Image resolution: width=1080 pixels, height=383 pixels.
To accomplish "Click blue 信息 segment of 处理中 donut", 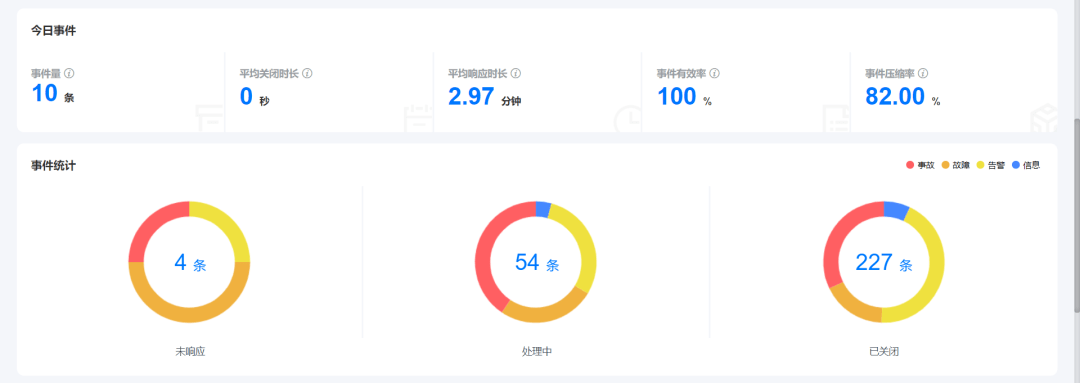I will point(543,209).
